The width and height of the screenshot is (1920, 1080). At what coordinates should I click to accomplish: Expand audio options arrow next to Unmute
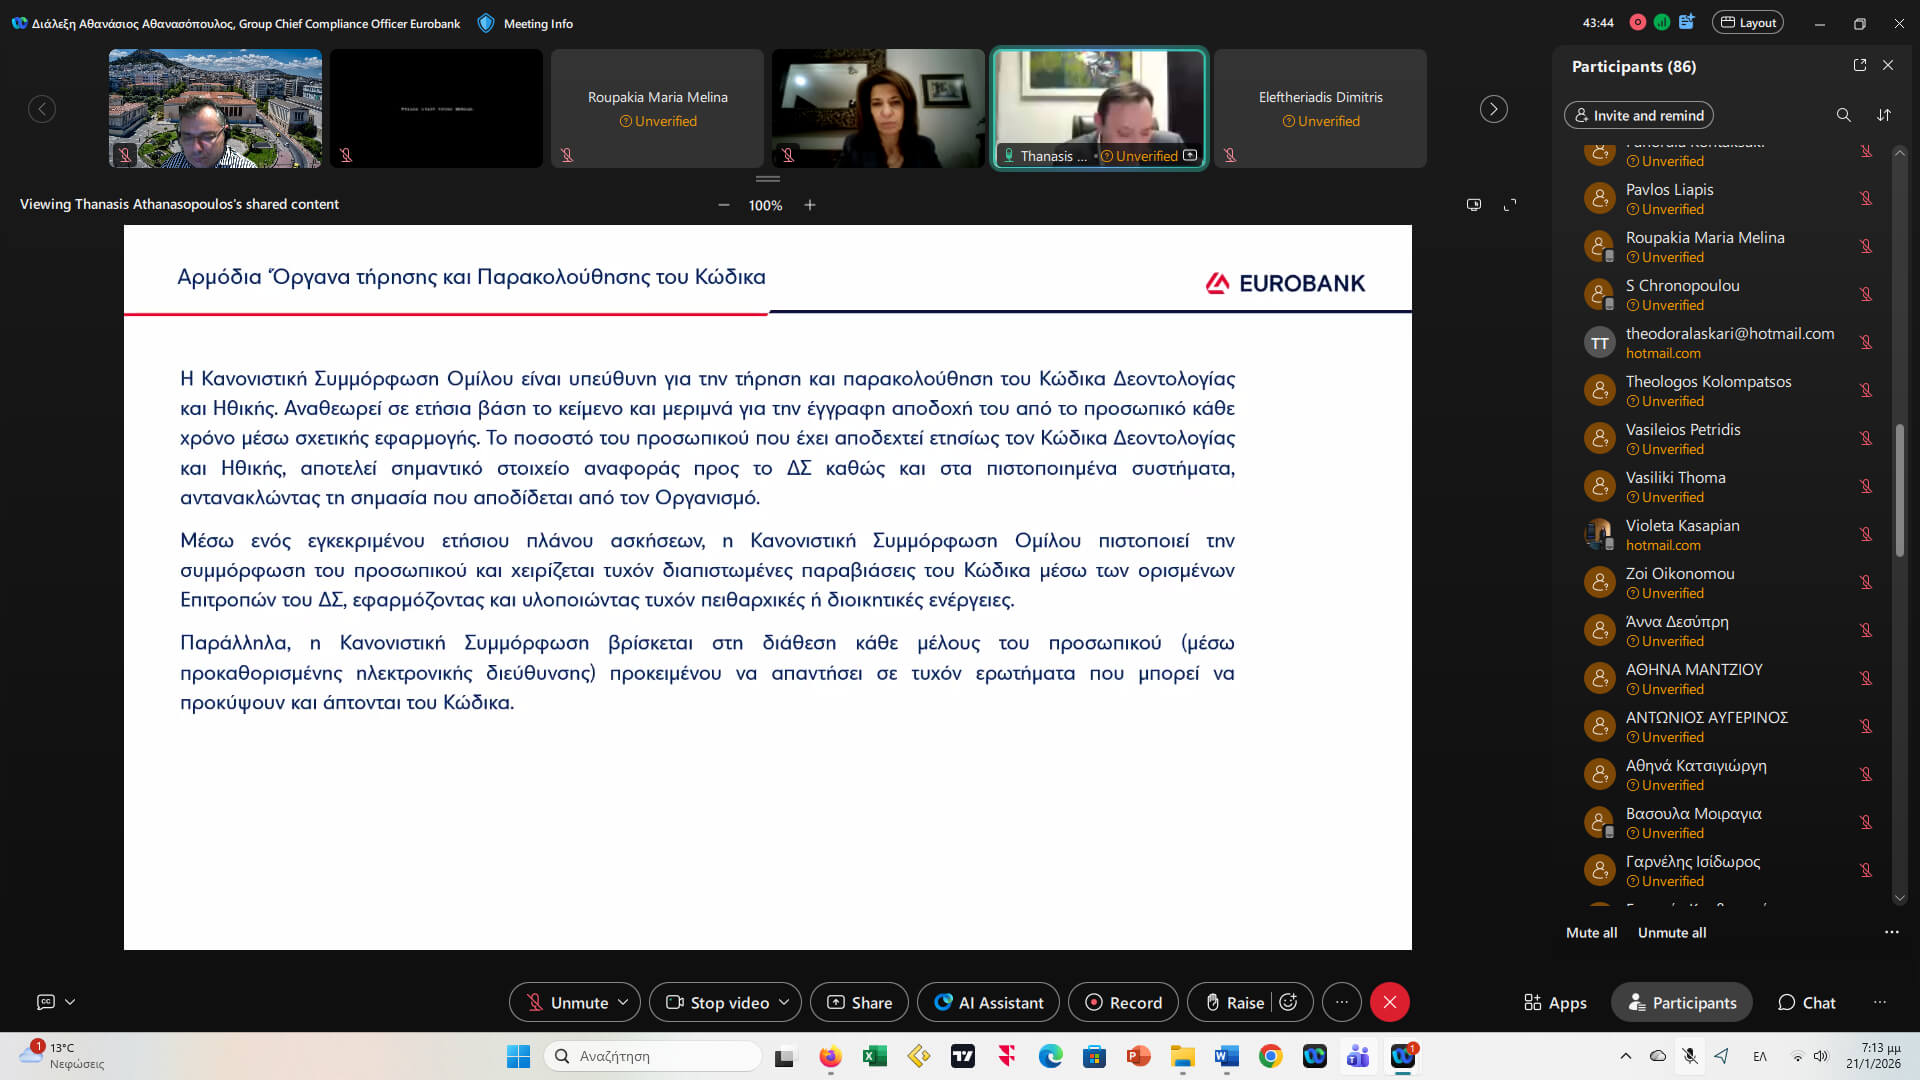click(x=624, y=1002)
